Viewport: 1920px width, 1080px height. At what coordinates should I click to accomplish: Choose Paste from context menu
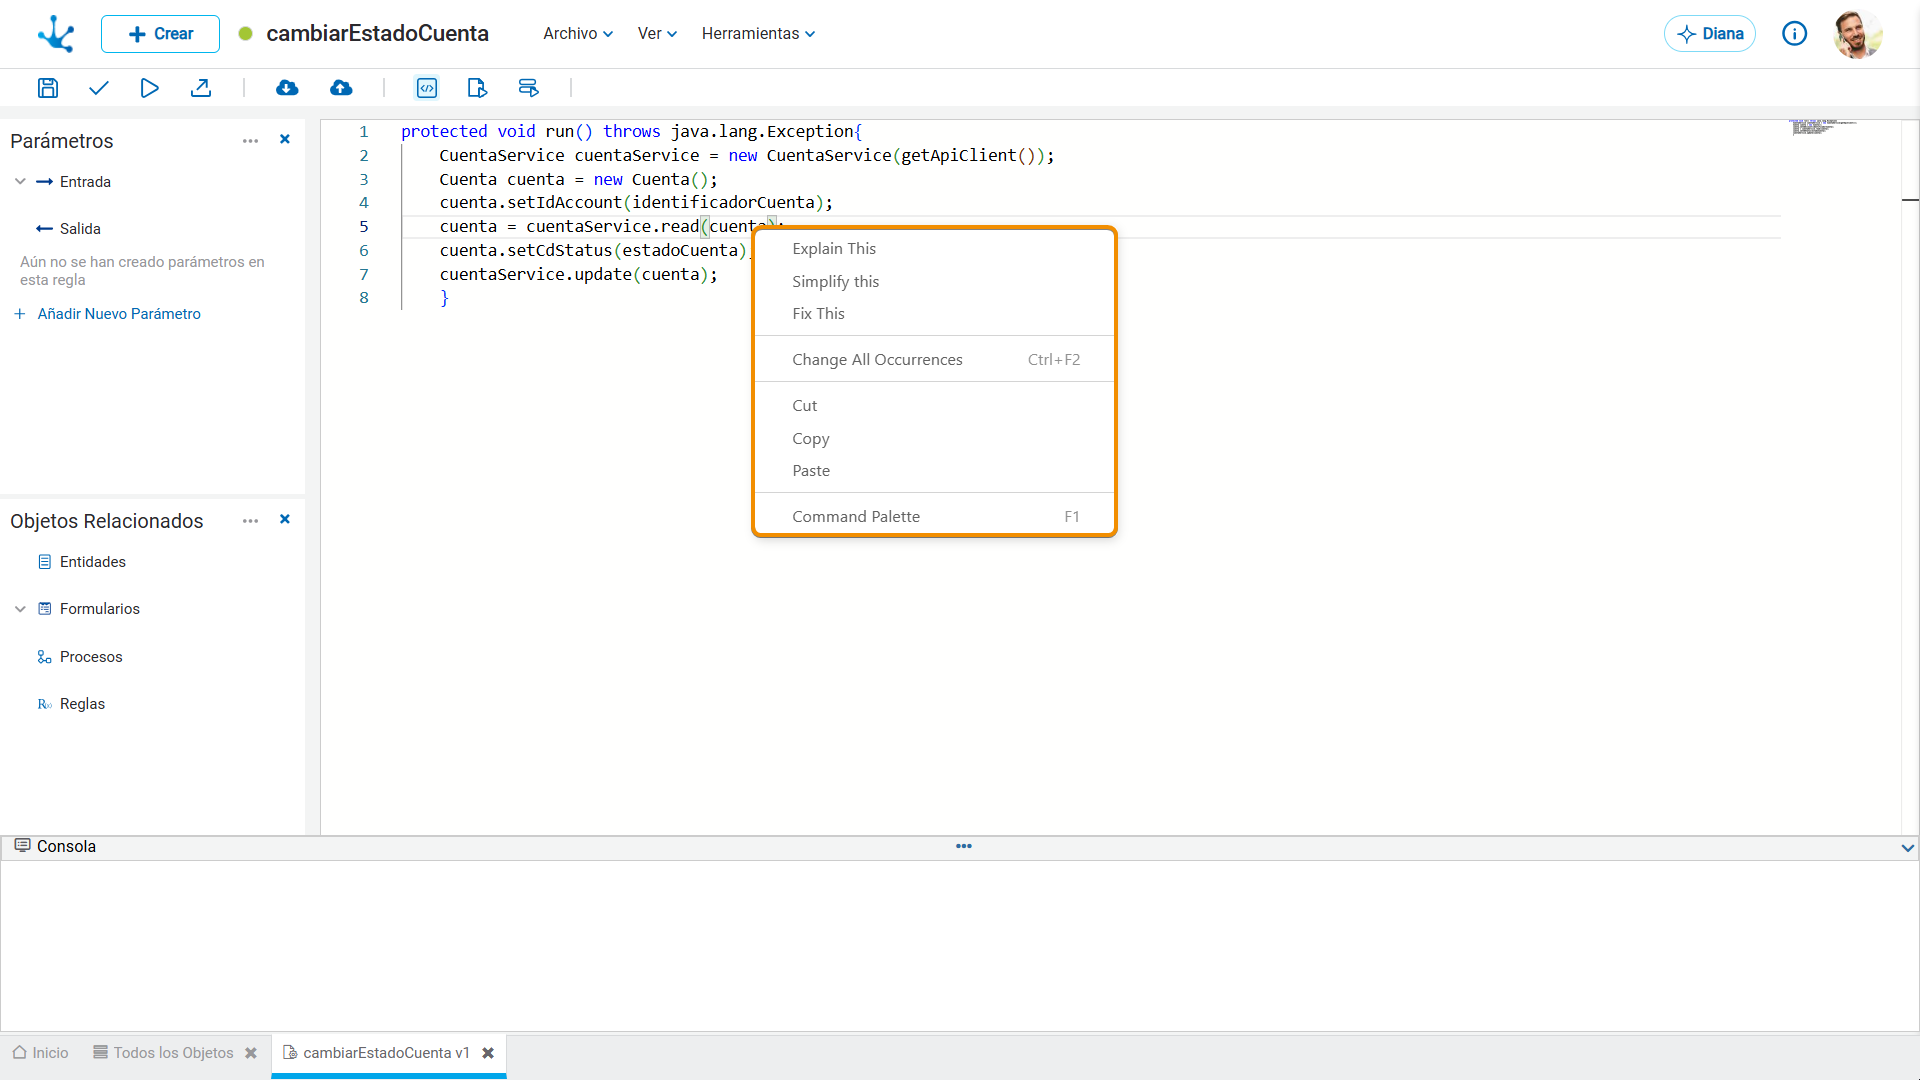click(934, 471)
